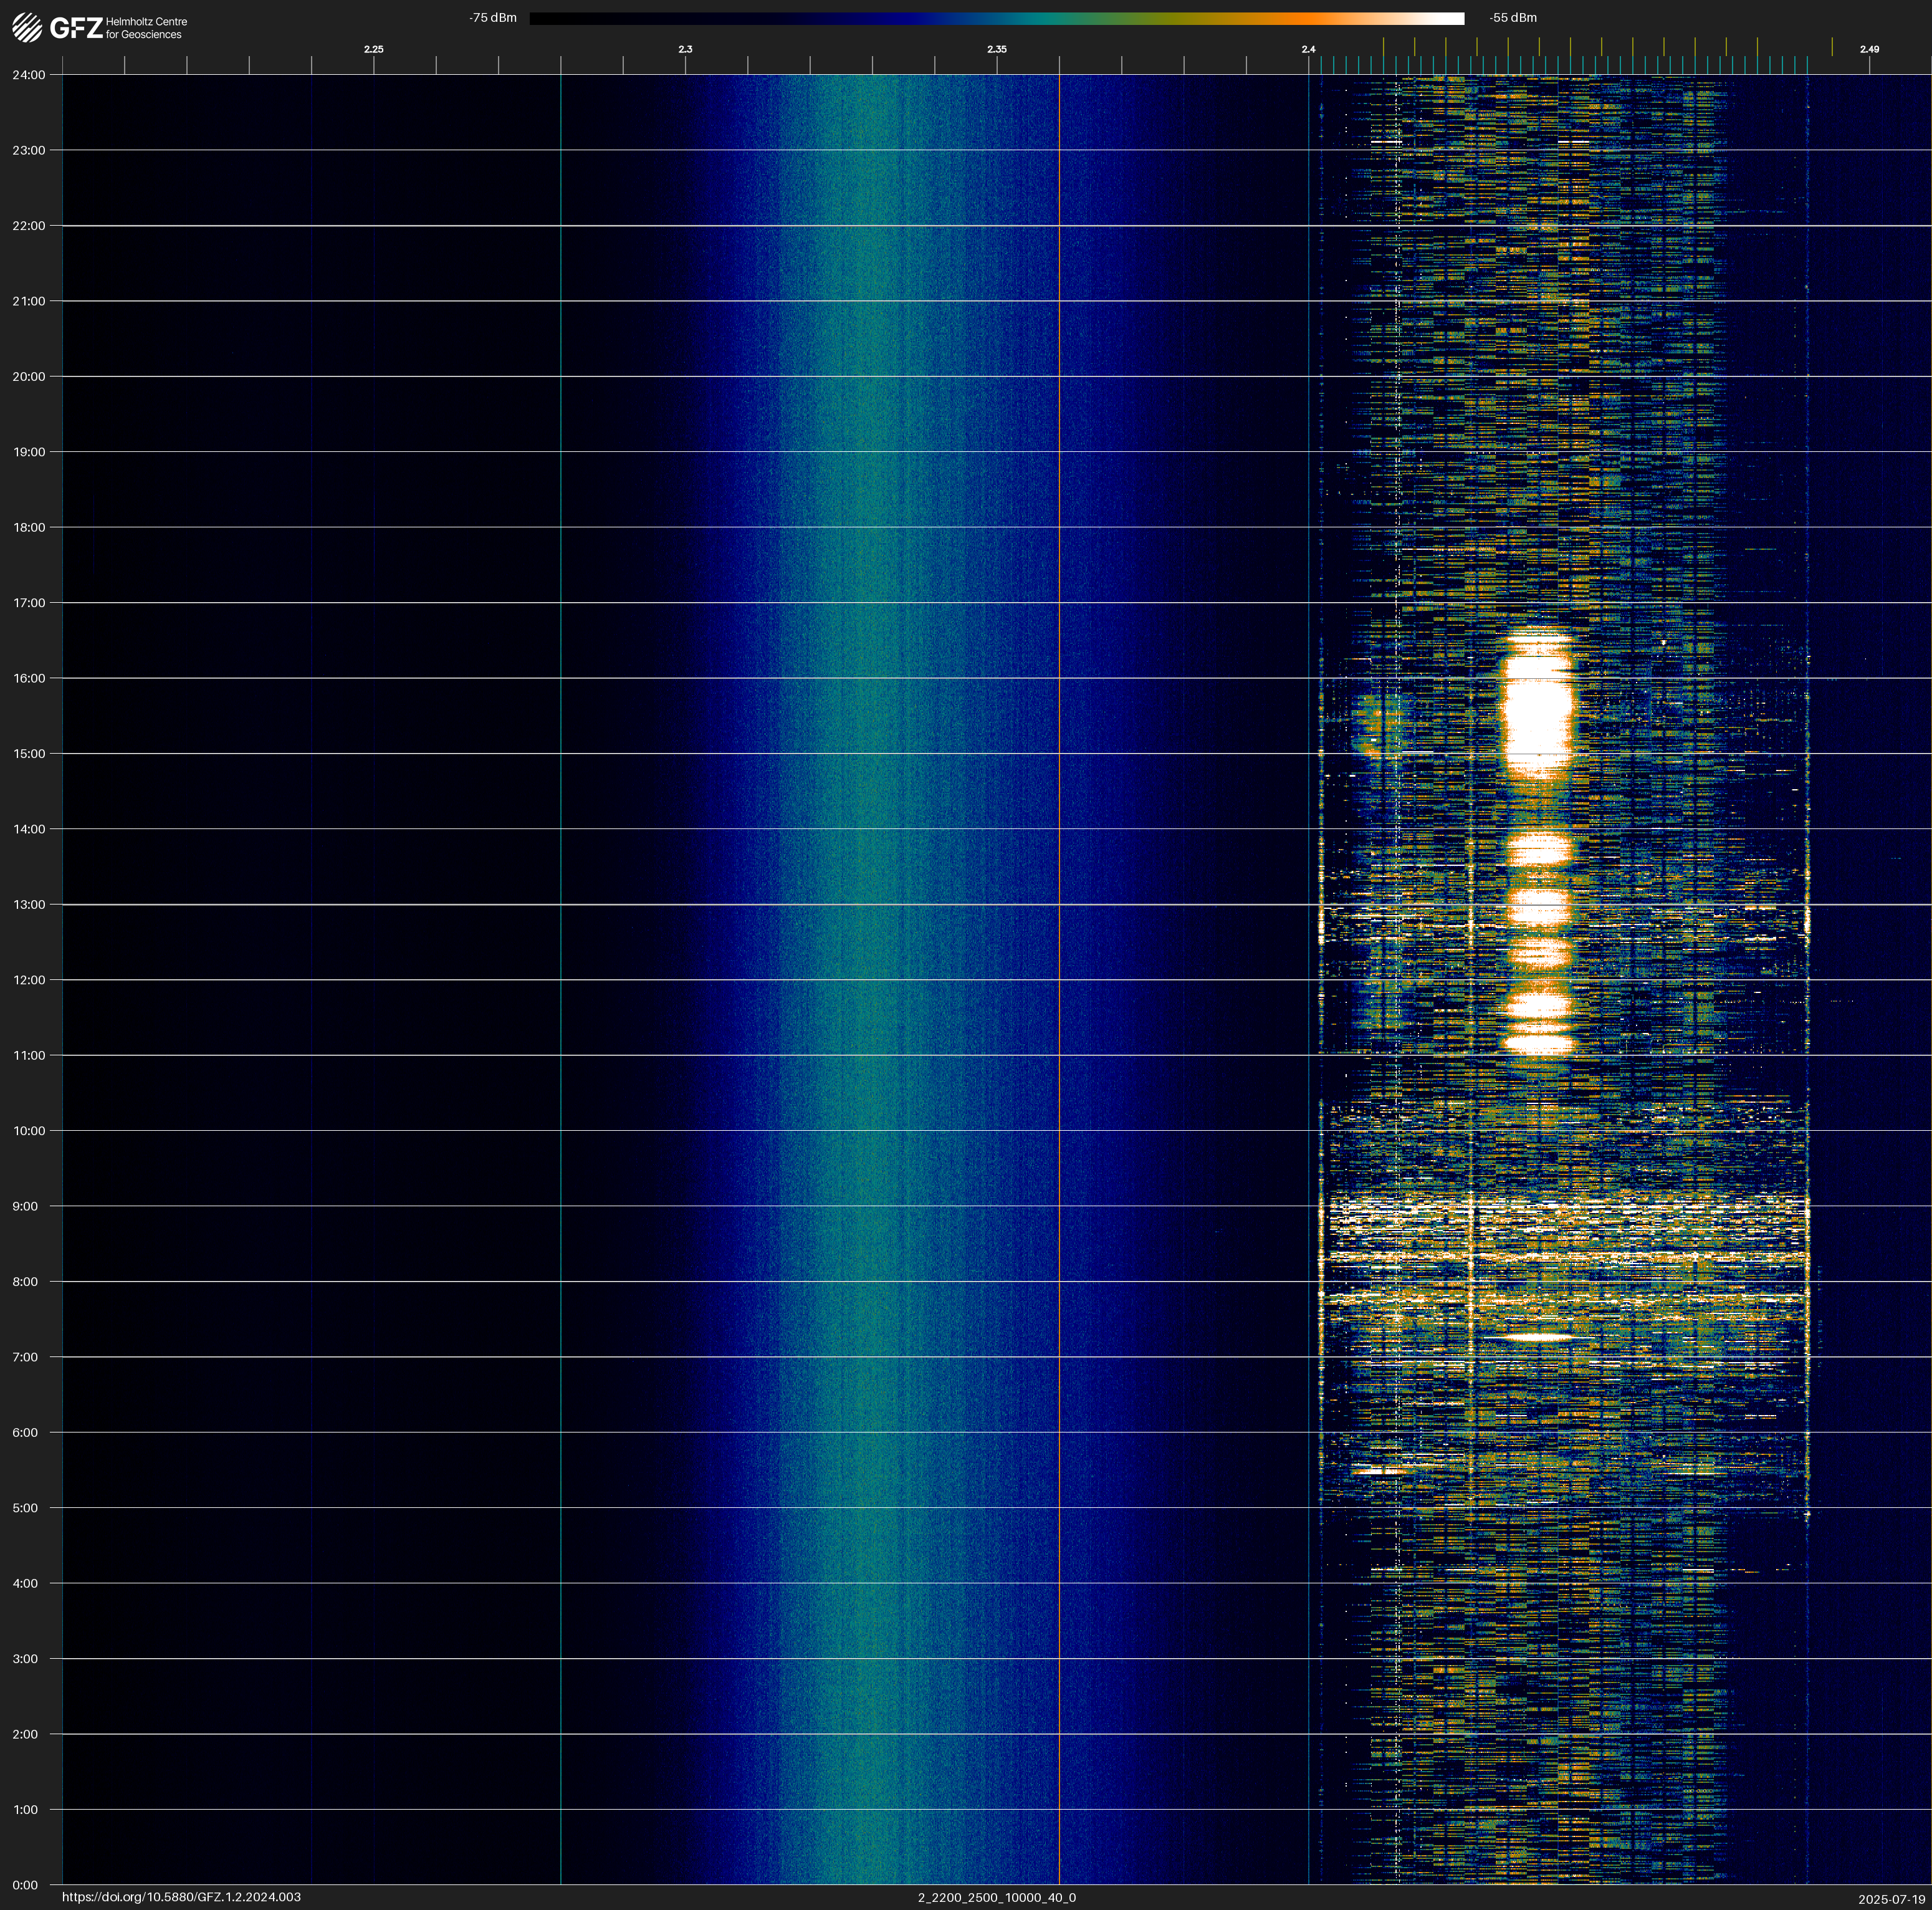This screenshot has width=1932, height=1910.
Task: Click the -55 dBm scale label
Action: [x=1512, y=18]
